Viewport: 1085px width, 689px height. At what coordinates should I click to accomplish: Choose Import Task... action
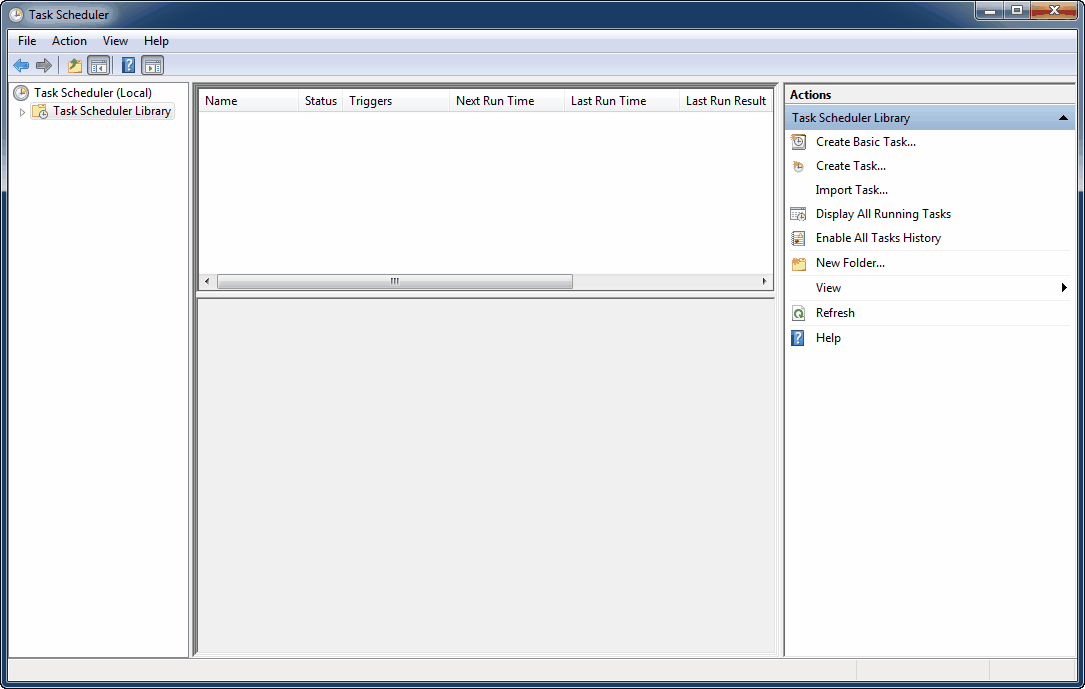click(851, 190)
